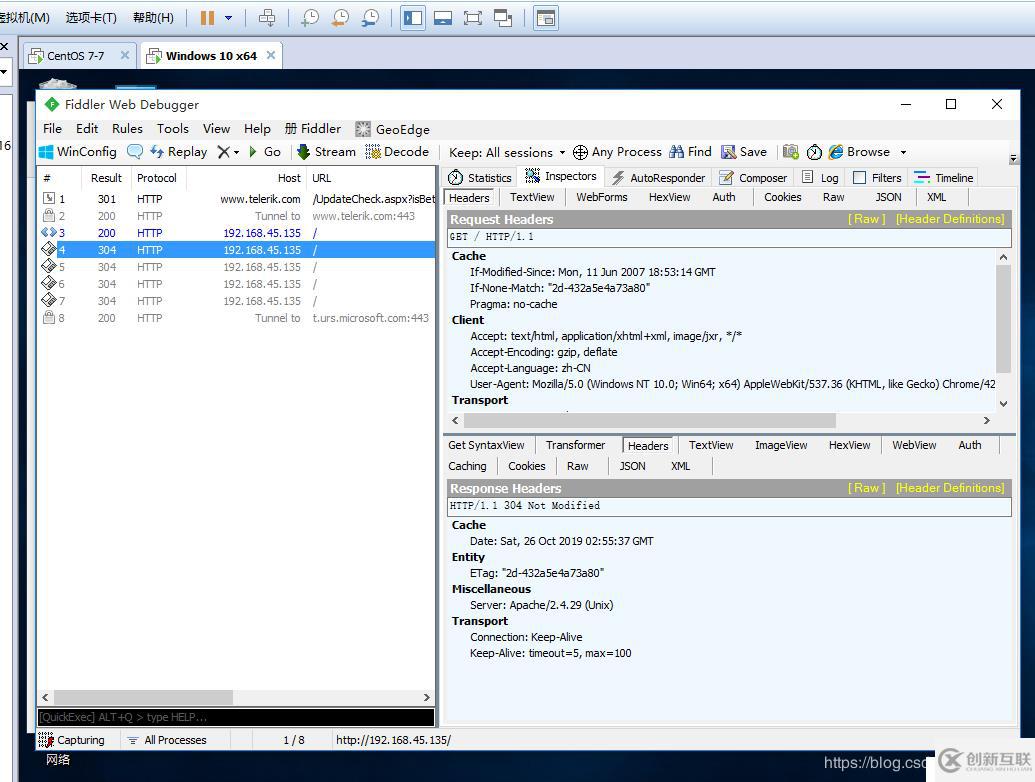The height and width of the screenshot is (782, 1035).
Task: Click the Save toolbar button
Action: point(744,152)
